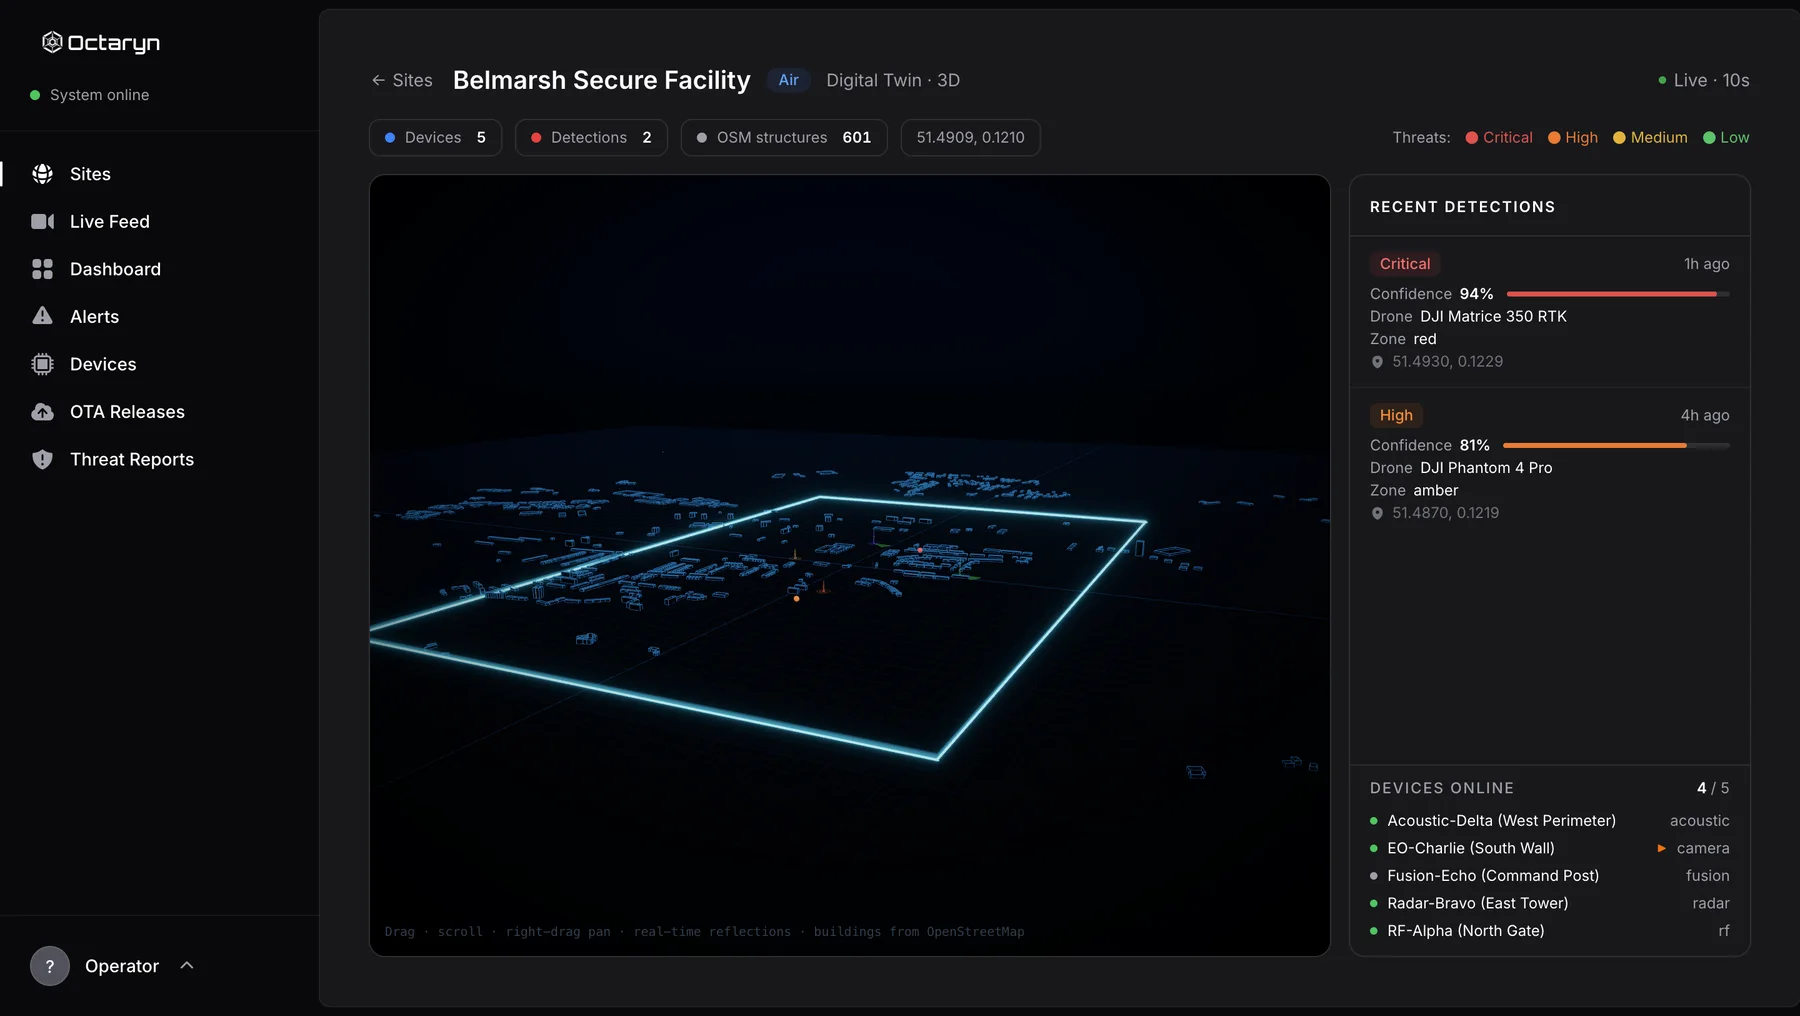Select Fusion-Echo (Command Post) device row

point(1549,876)
